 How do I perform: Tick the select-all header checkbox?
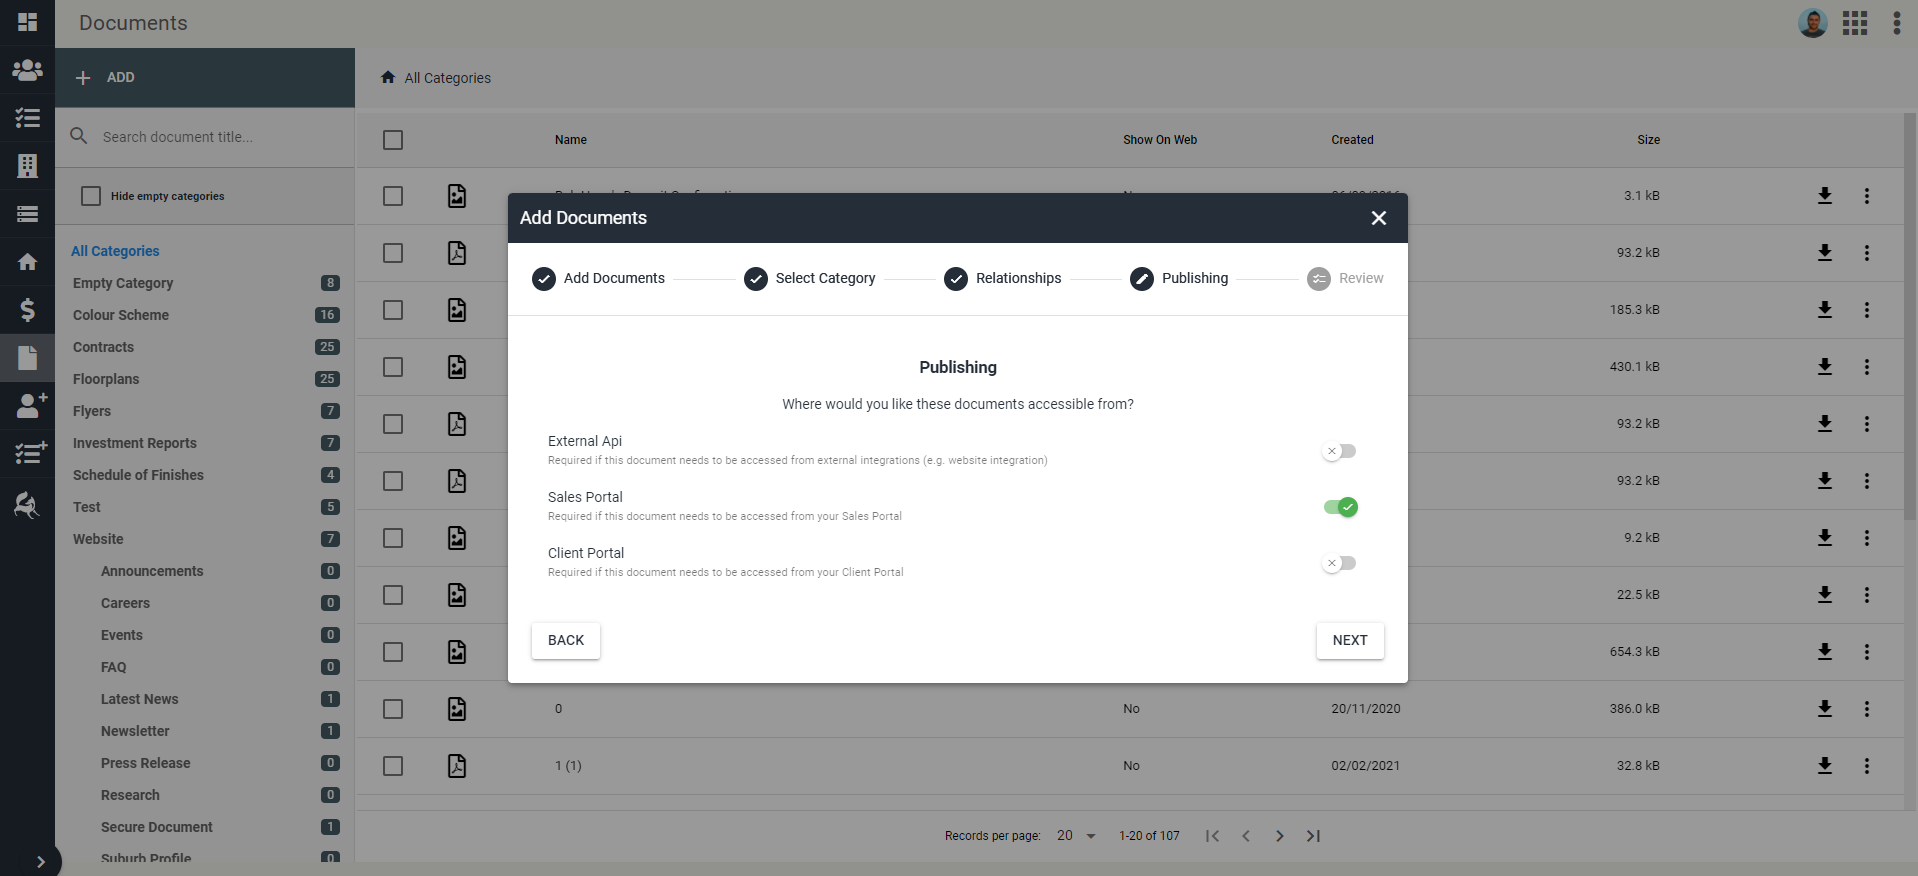click(393, 140)
